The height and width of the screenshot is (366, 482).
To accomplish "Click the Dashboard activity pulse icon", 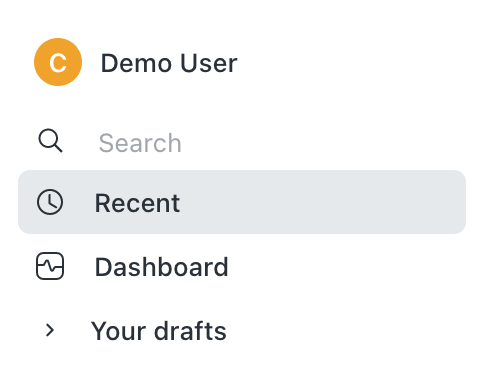I will pos(50,266).
